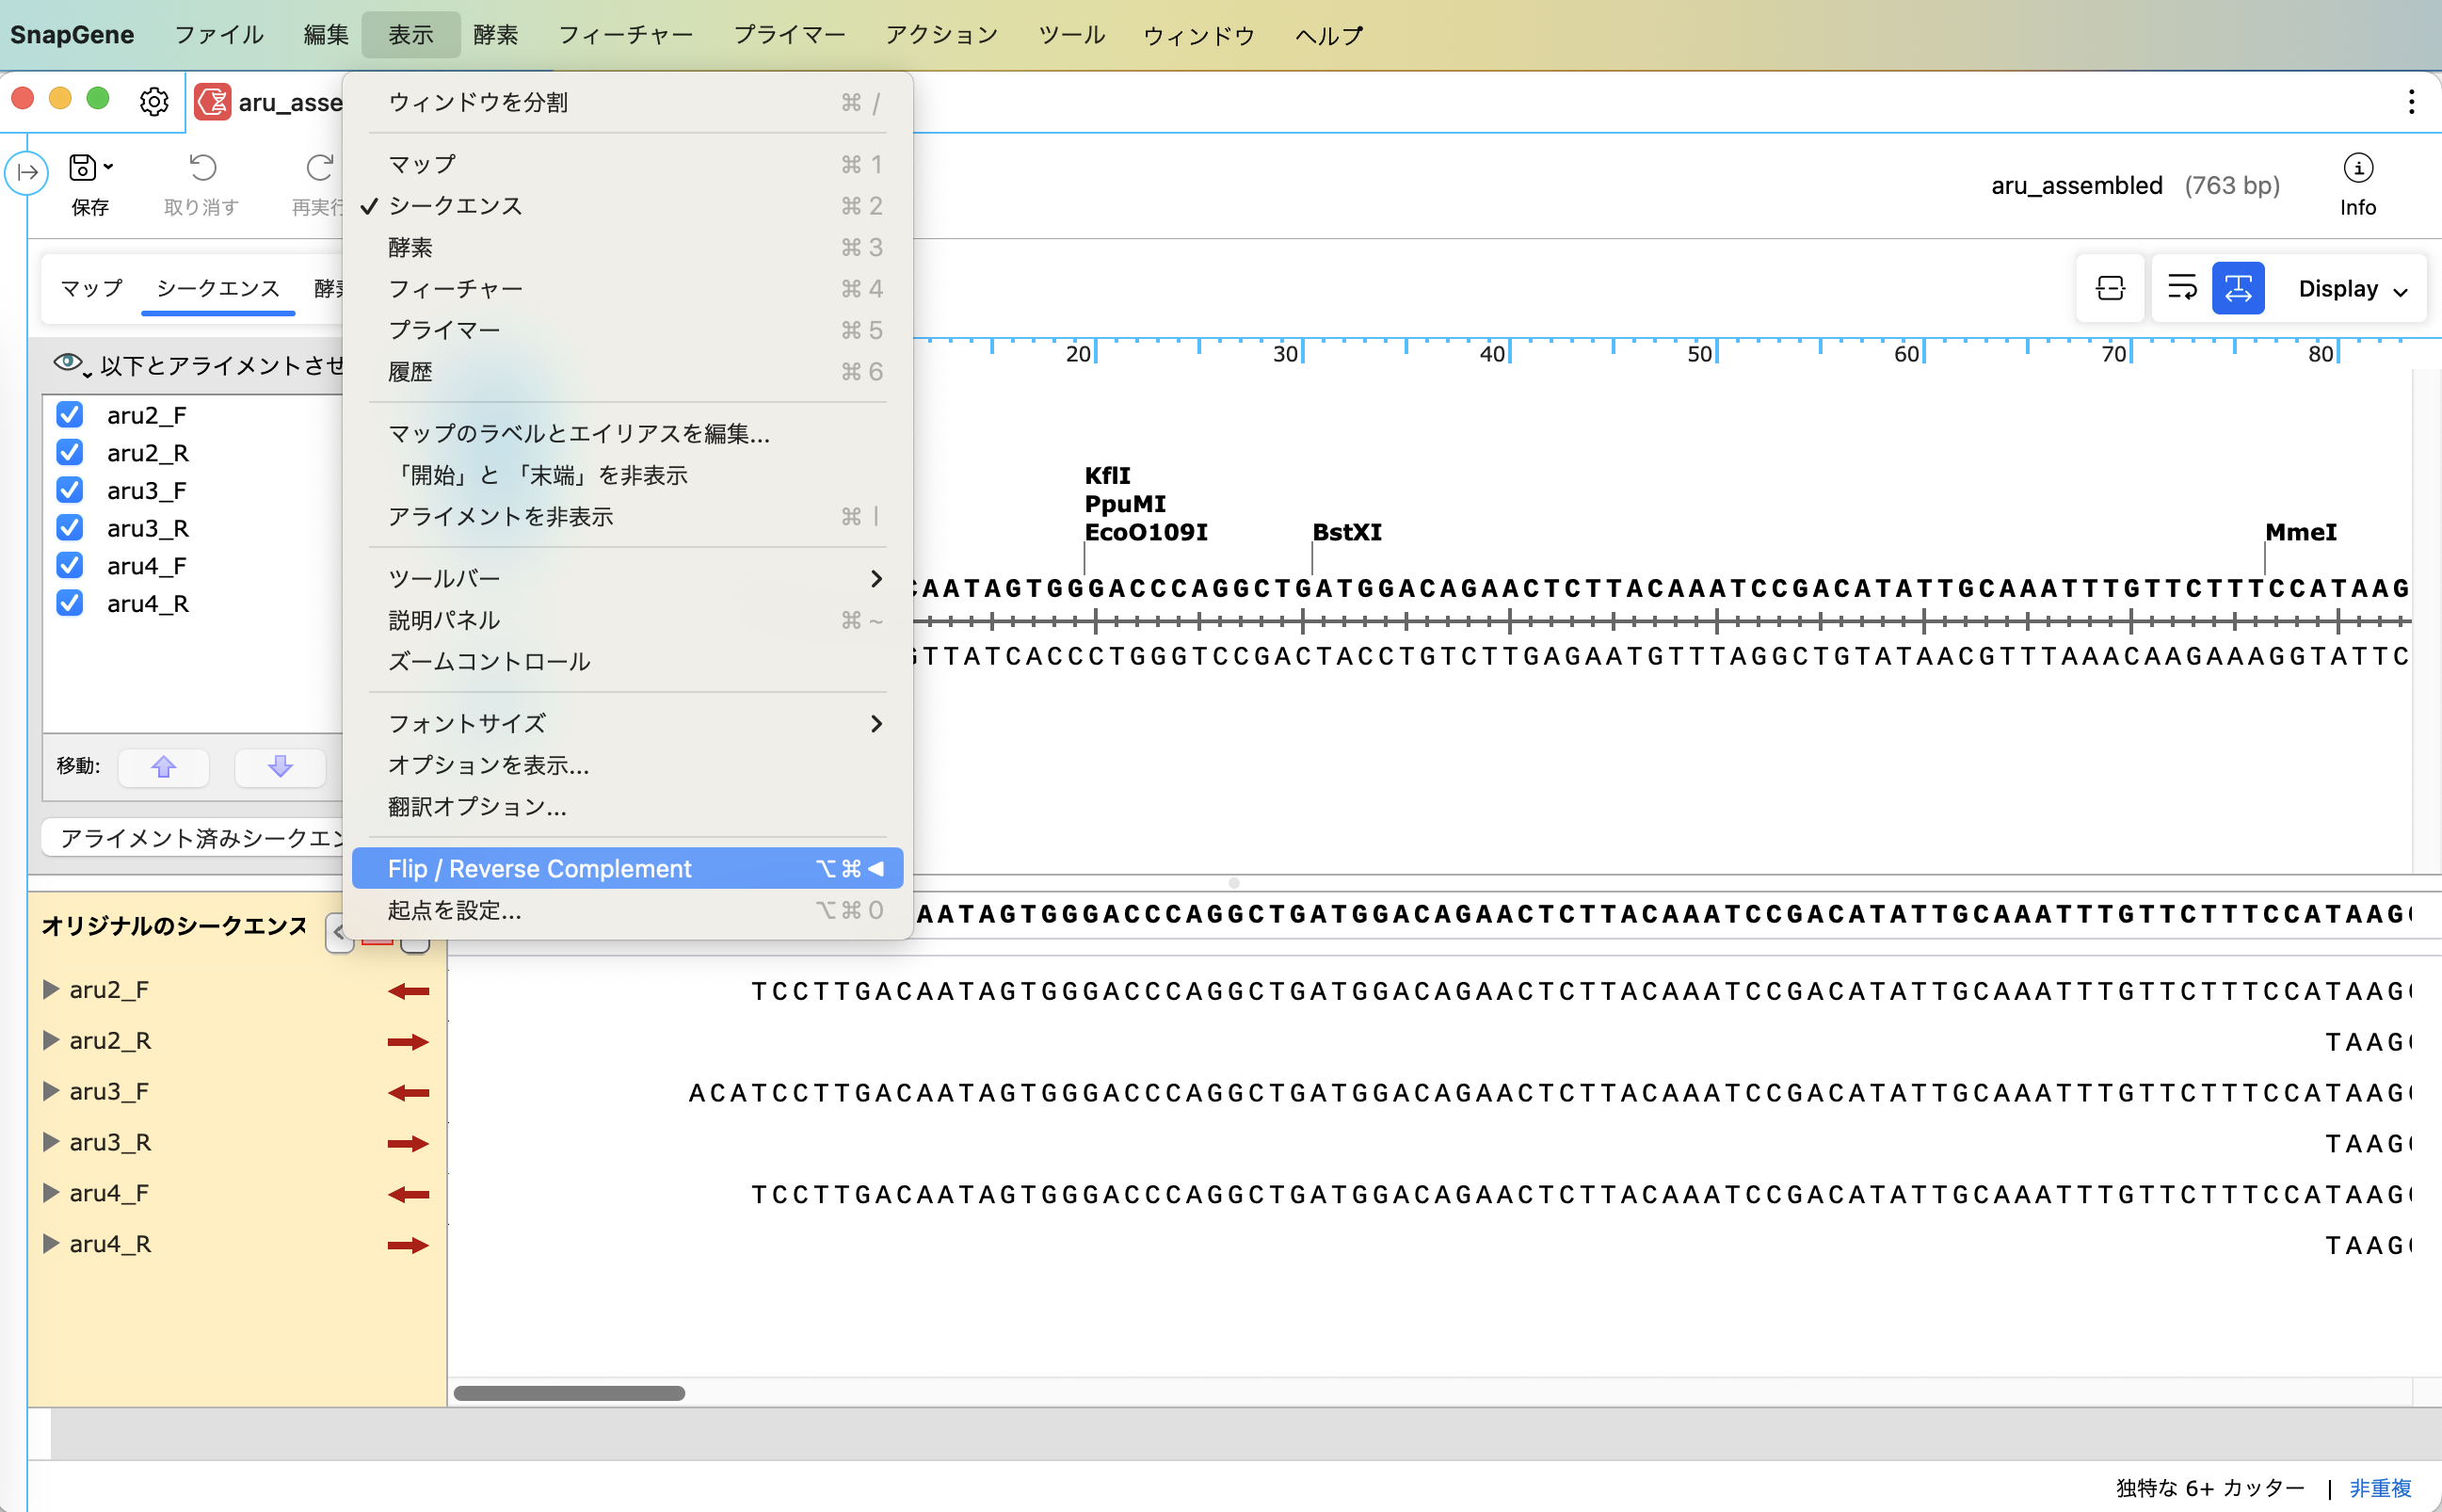The image size is (2442, 1512).
Task: Open the フォントサイズ submenu
Action: pyautogui.click(x=466, y=722)
